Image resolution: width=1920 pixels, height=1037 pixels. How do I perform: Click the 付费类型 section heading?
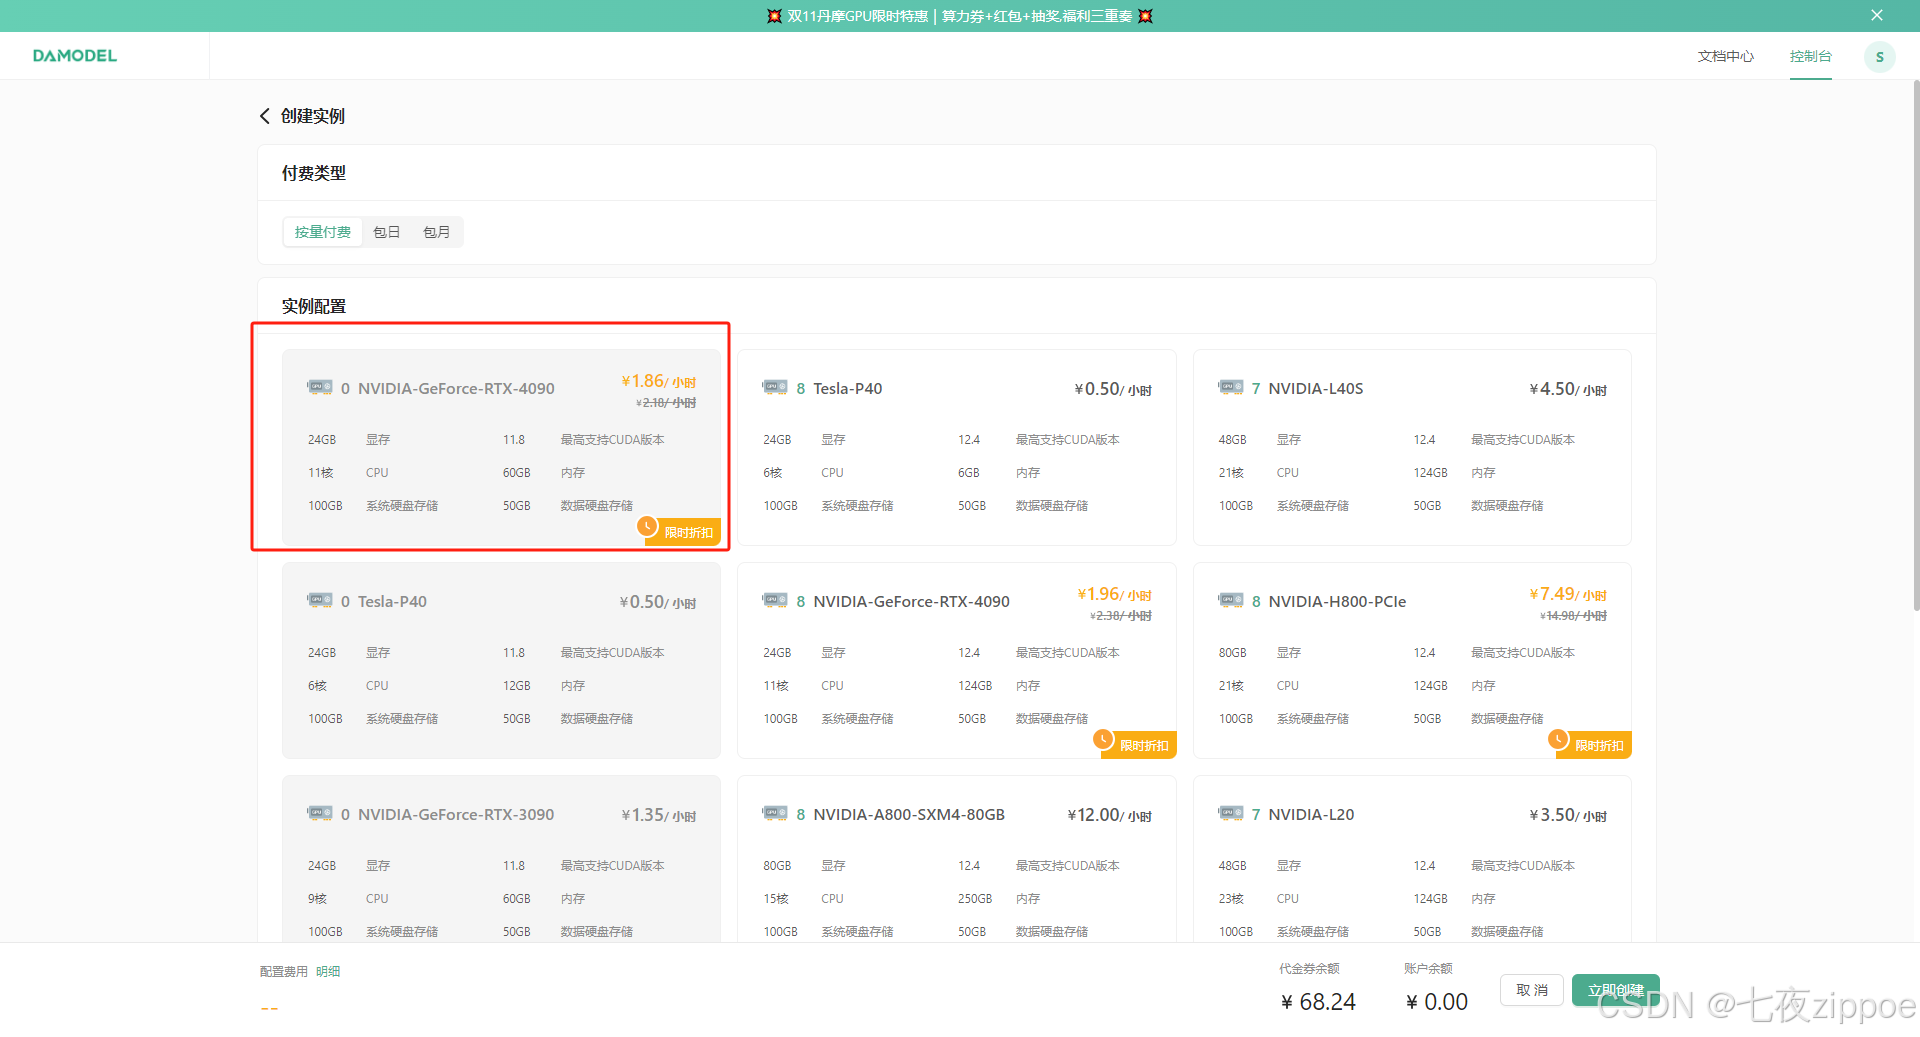coord(314,173)
